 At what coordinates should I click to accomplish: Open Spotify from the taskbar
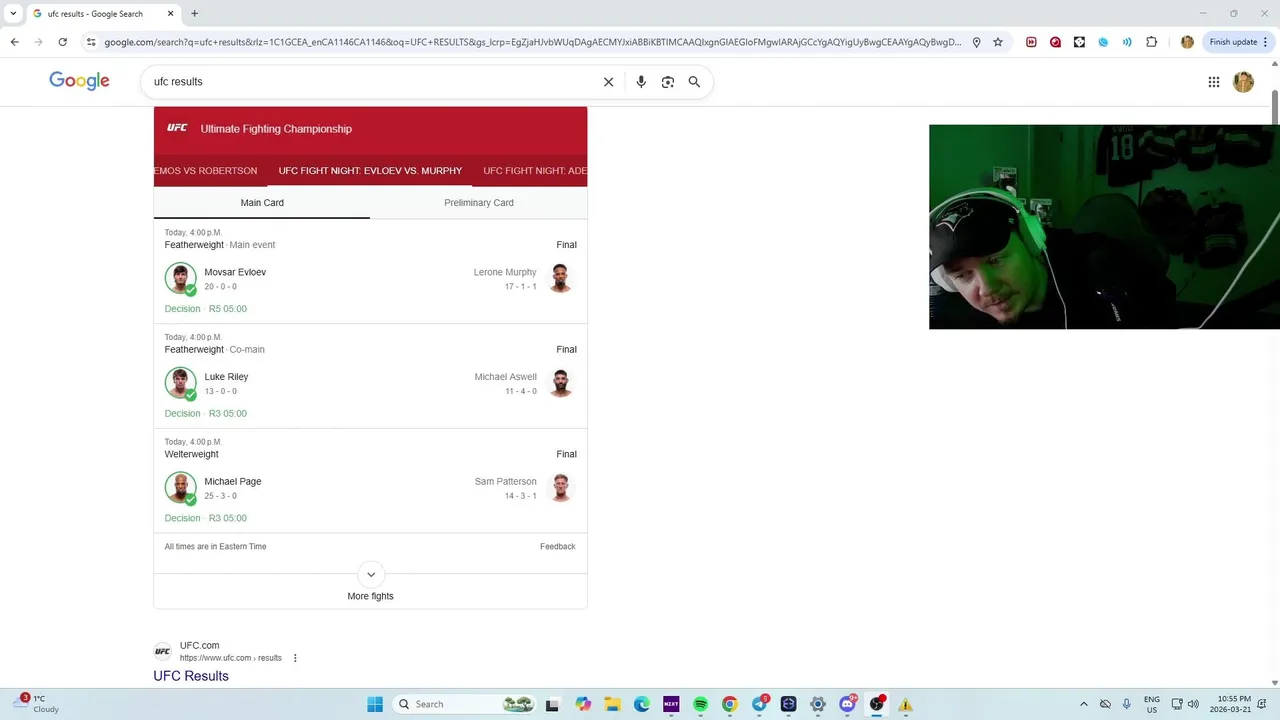pos(700,704)
